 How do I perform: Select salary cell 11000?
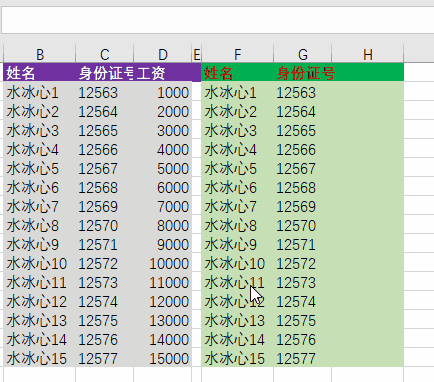tap(163, 282)
